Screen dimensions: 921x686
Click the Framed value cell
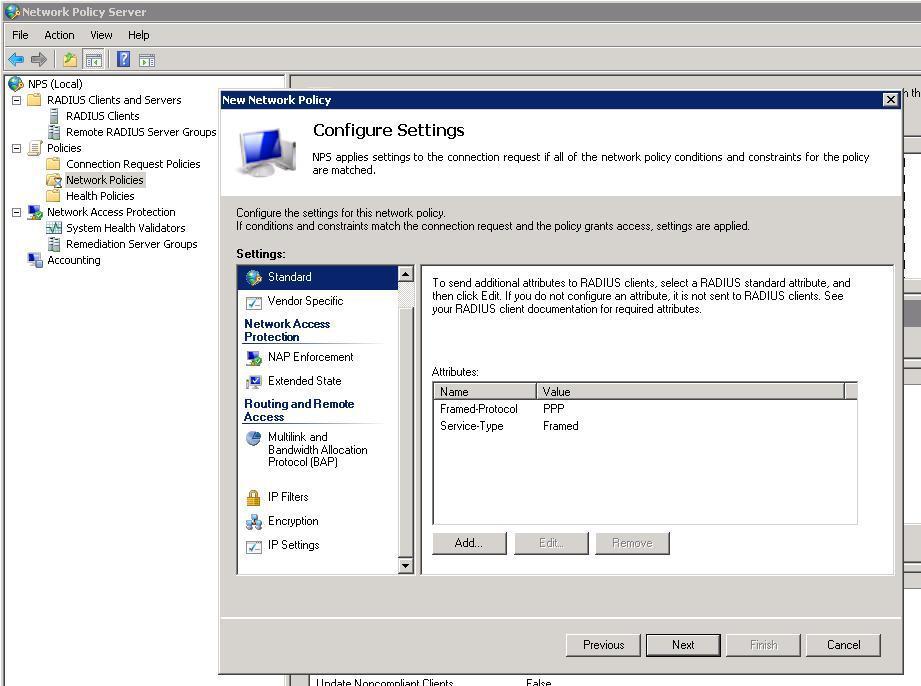[x=560, y=426]
